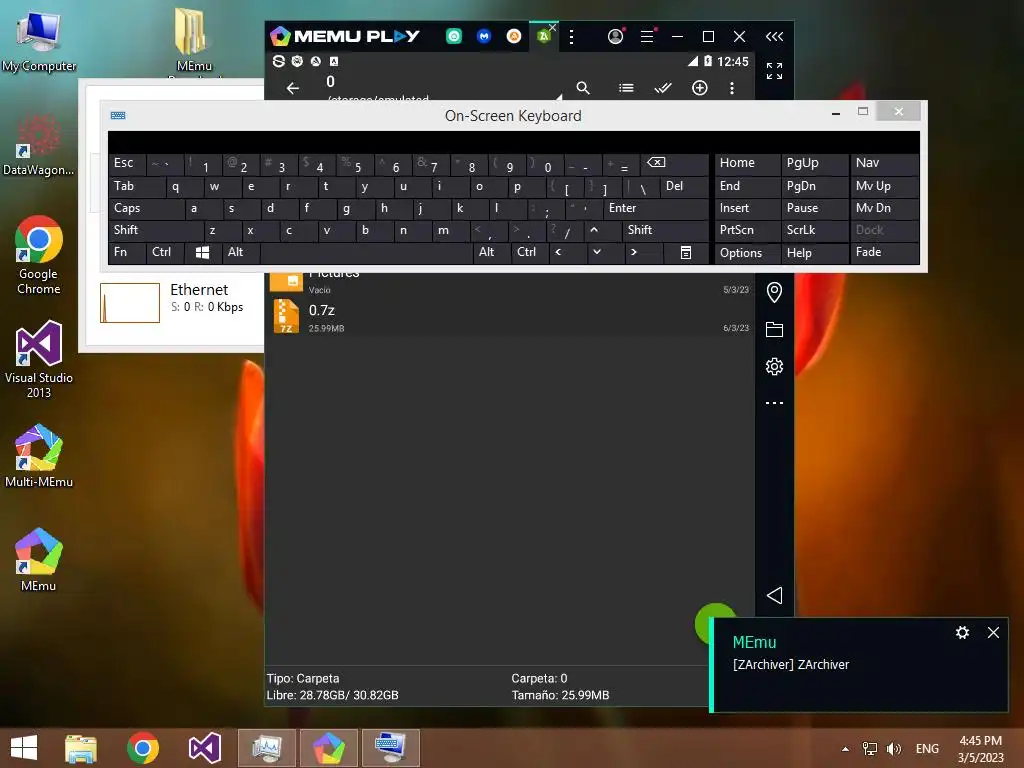Toggle ScrLk key on keyboard

(x=814, y=230)
